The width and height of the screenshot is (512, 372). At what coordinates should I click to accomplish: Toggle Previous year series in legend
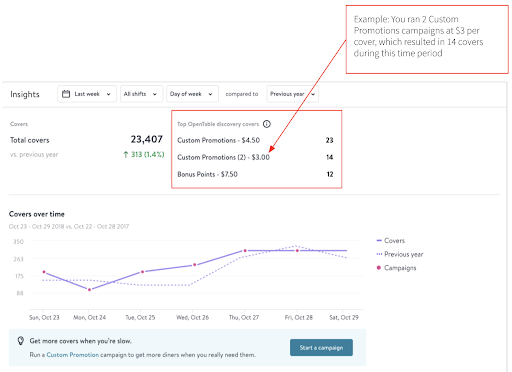pos(400,254)
